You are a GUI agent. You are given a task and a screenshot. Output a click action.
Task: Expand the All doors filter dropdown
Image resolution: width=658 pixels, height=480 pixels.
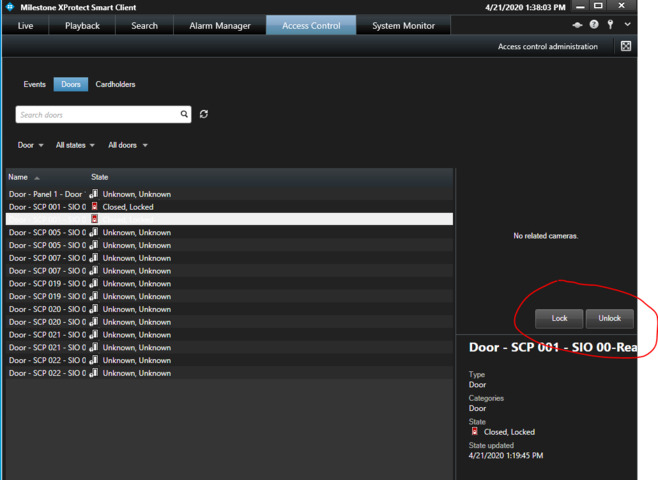pyautogui.click(x=128, y=146)
